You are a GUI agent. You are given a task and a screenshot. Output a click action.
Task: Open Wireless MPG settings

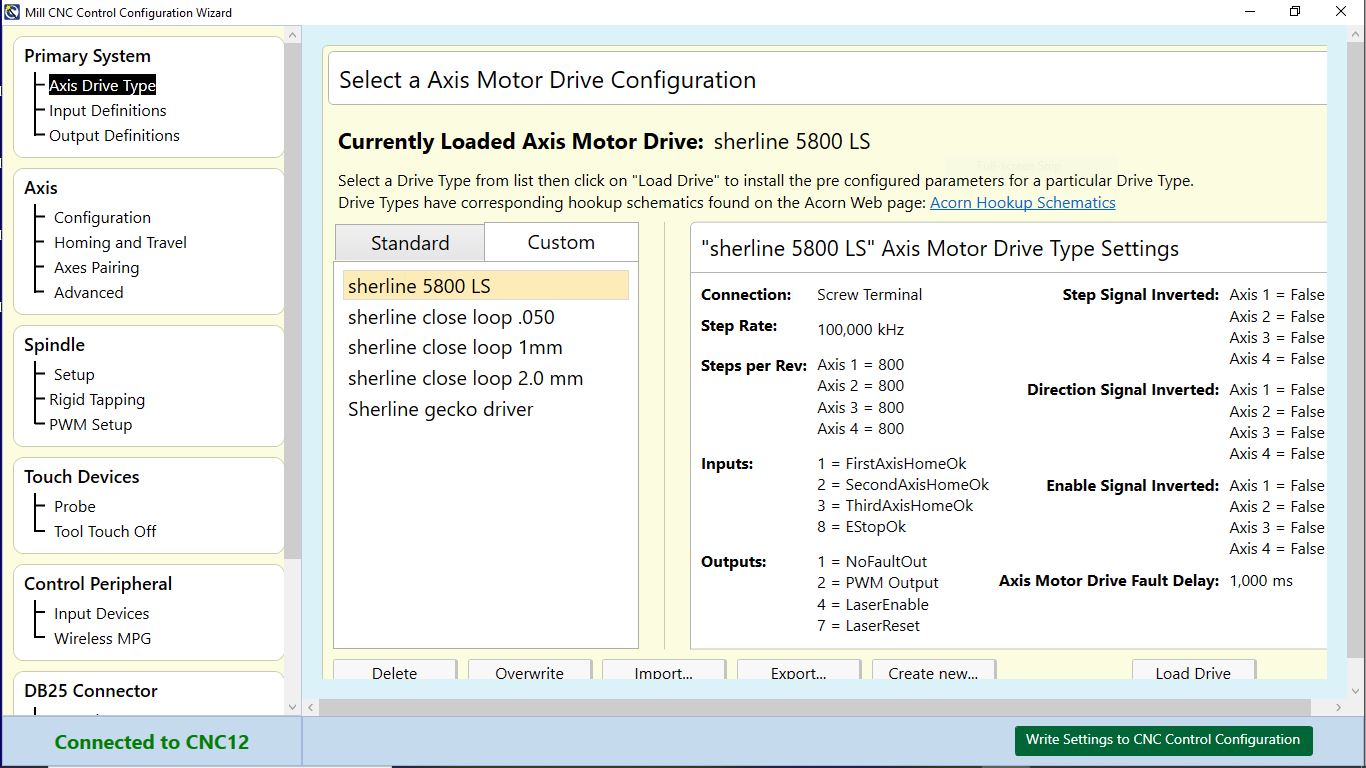pyautogui.click(x=102, y=639)
